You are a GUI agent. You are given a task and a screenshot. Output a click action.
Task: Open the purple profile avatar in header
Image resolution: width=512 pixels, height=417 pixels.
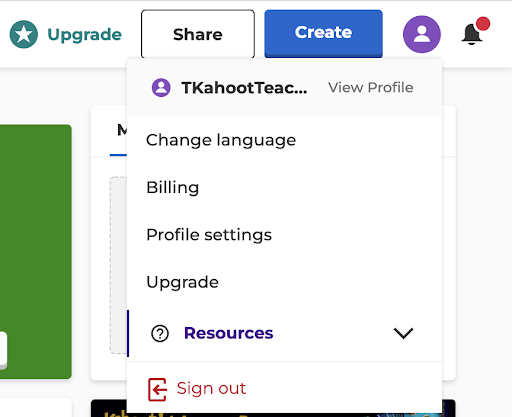pyautogui.click(x=422, y=34)
